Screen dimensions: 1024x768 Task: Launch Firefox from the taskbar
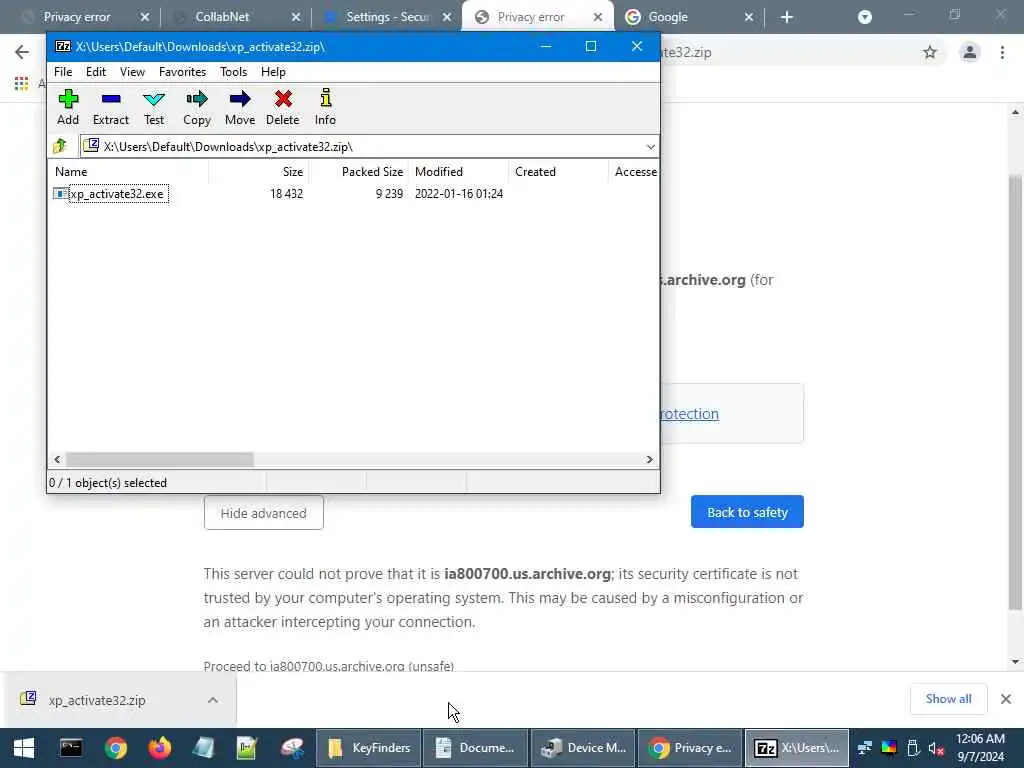coord(159,748)
